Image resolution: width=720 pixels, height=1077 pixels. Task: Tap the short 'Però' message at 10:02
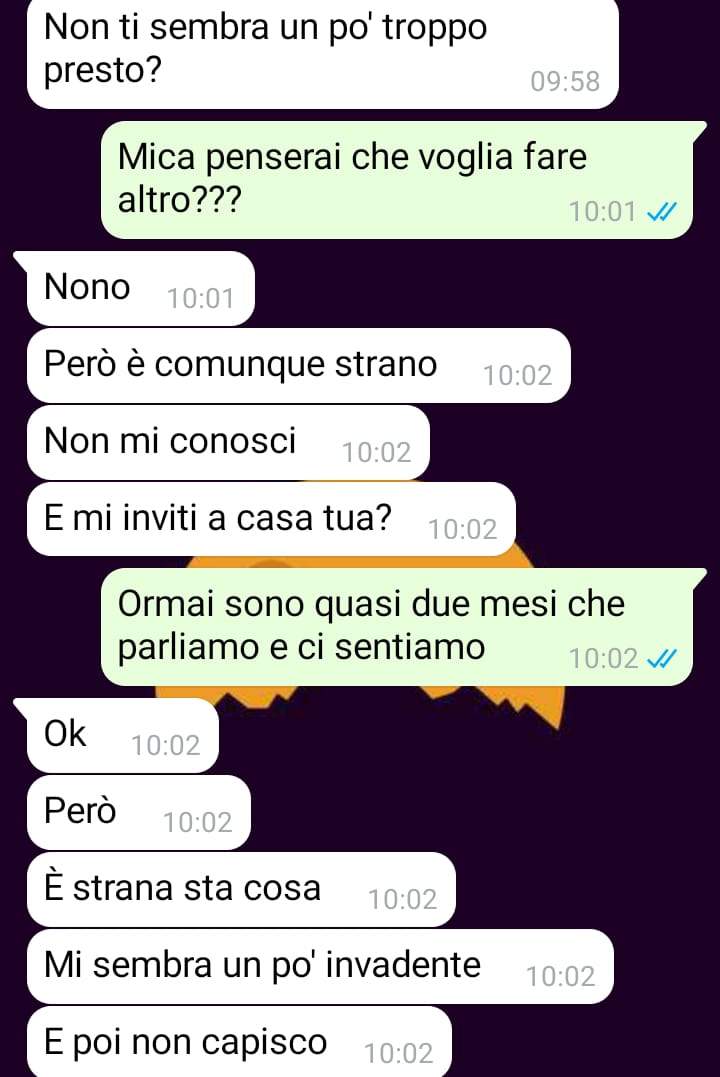pyautogui.click(x=139, y=813)
